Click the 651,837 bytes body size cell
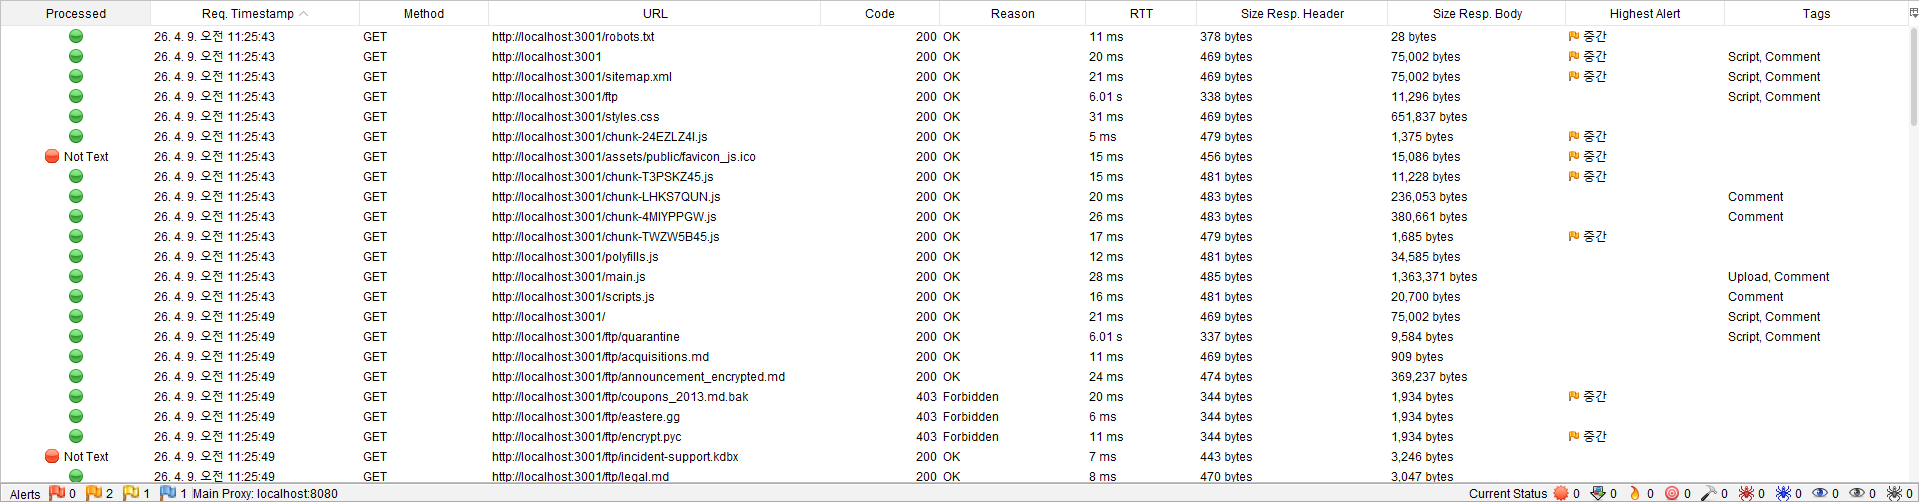The height and width of the screenshot is (502, 1919). (x=1429, y=116)
